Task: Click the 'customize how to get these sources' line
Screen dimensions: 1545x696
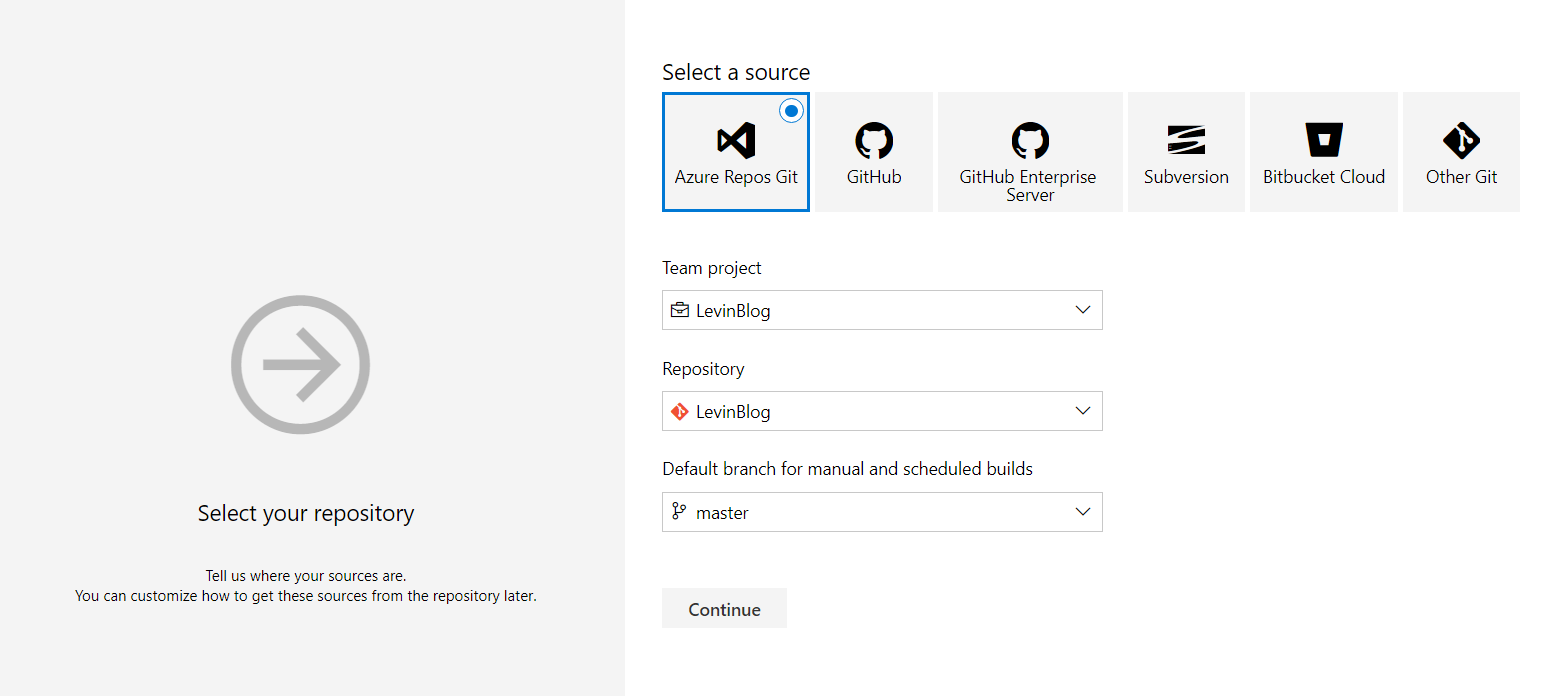Action: coord(306,596)
